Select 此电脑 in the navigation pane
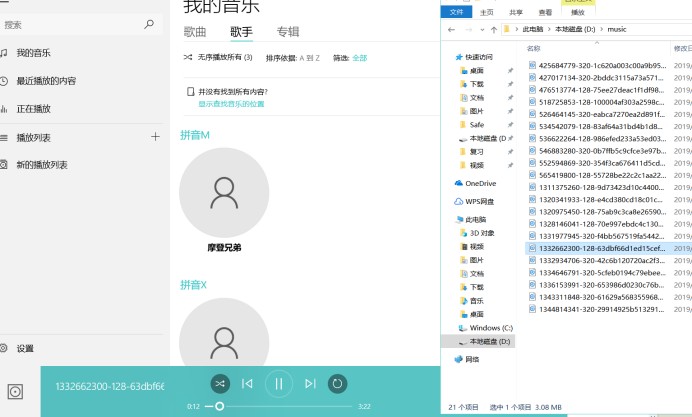Viewport: 692px width, 417px height. (x=475, y=220)
